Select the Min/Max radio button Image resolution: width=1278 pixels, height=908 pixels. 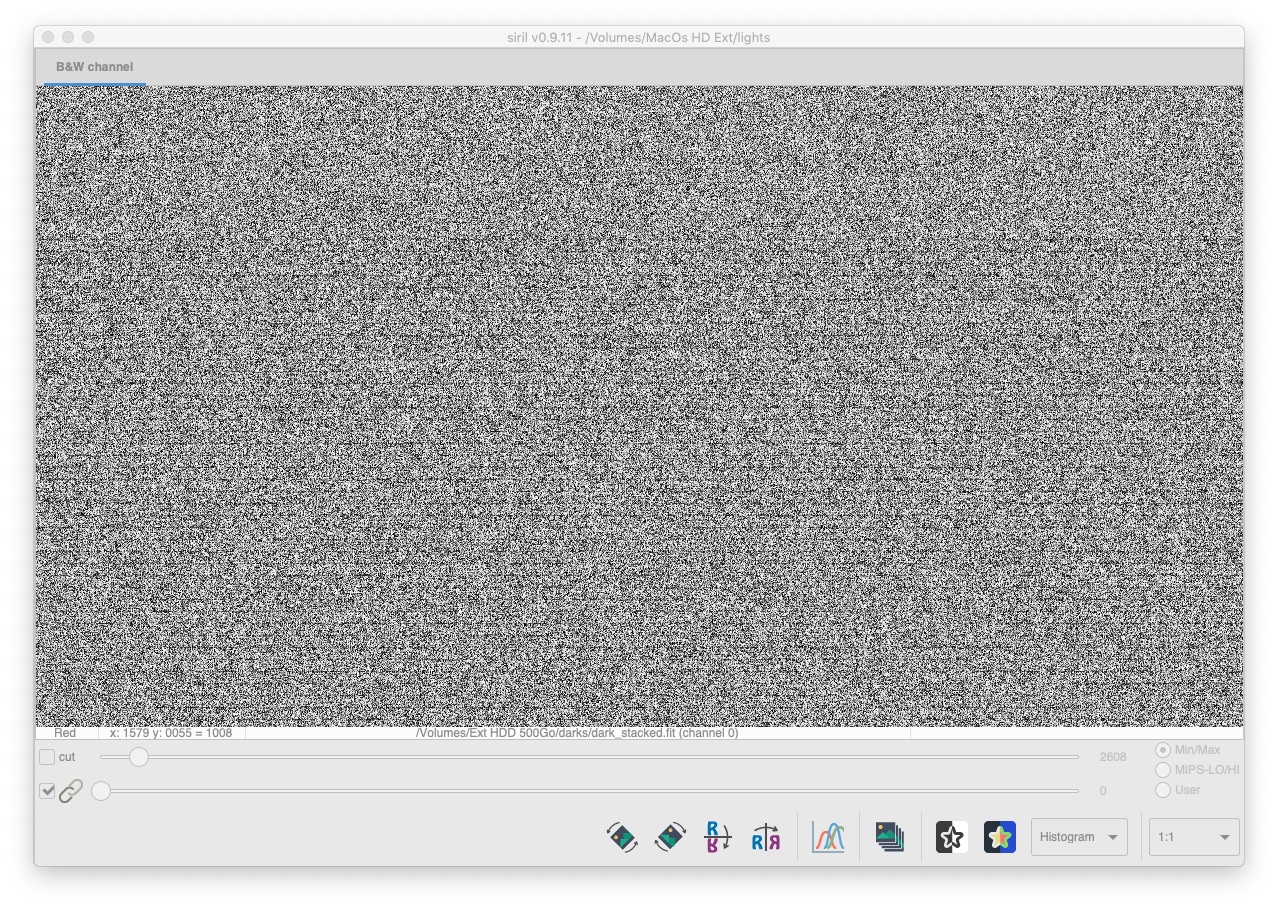point(1162,750)
